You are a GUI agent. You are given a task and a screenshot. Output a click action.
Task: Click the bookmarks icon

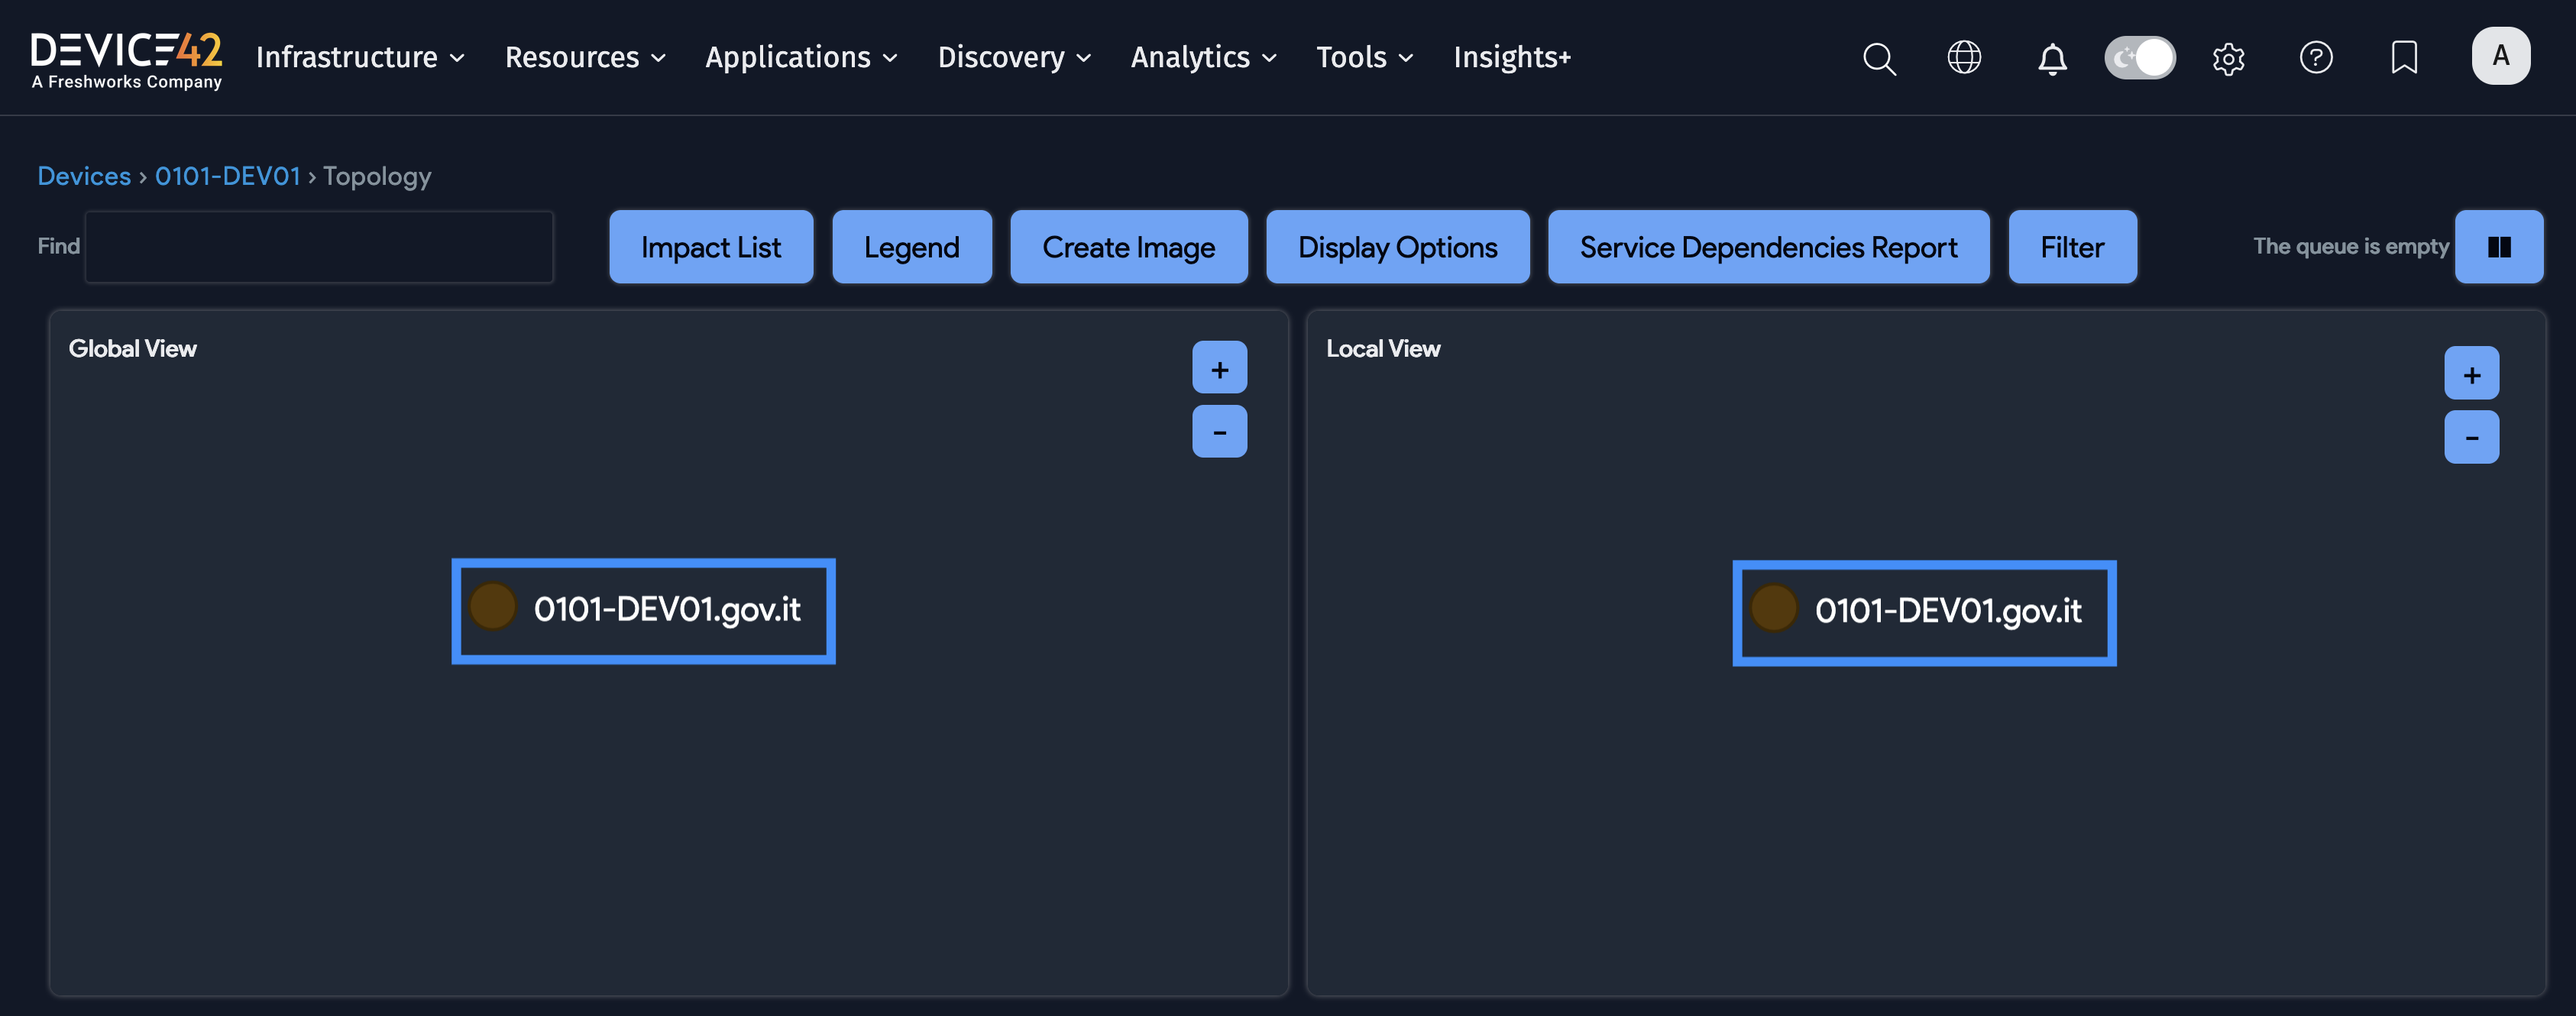(x=2403, y=58)
